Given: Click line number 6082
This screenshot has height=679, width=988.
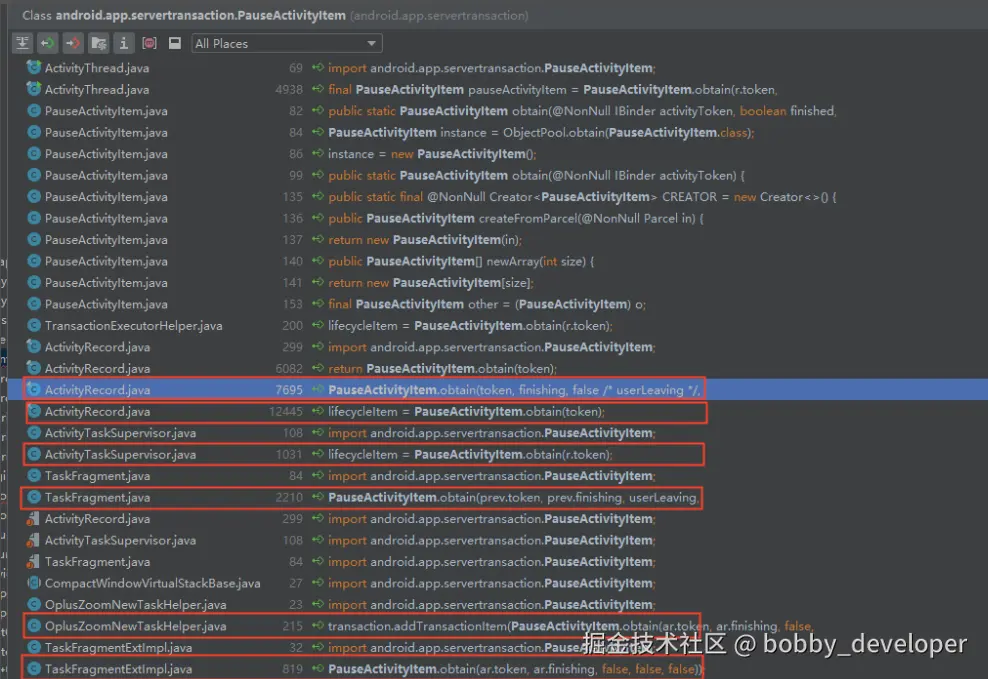Looking at the screenshot, I should 289,368.
